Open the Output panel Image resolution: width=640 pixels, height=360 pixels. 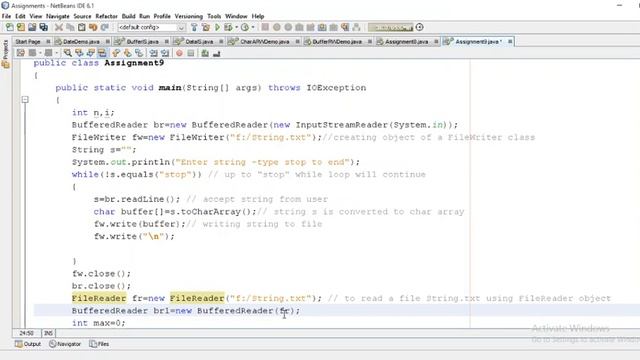tap(28, 344)
